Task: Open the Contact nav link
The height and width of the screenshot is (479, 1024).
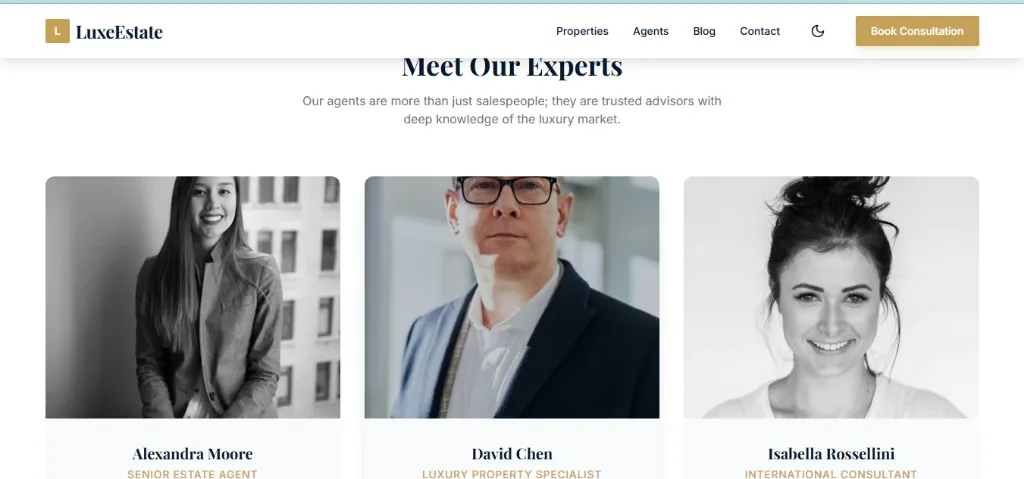Action: click(760, 31)
